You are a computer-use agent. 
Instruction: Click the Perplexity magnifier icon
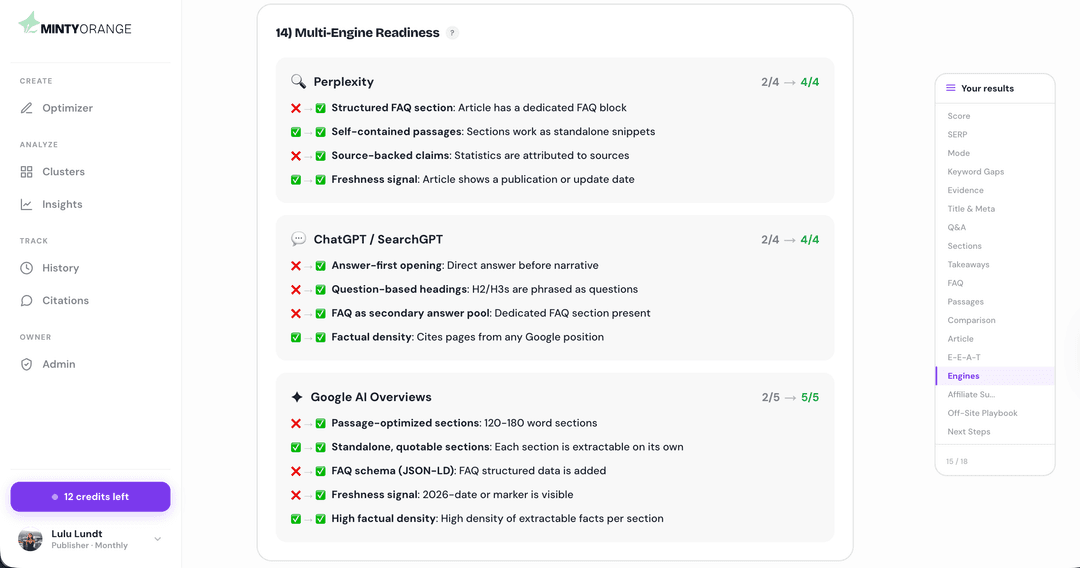[x=298, y=81]
